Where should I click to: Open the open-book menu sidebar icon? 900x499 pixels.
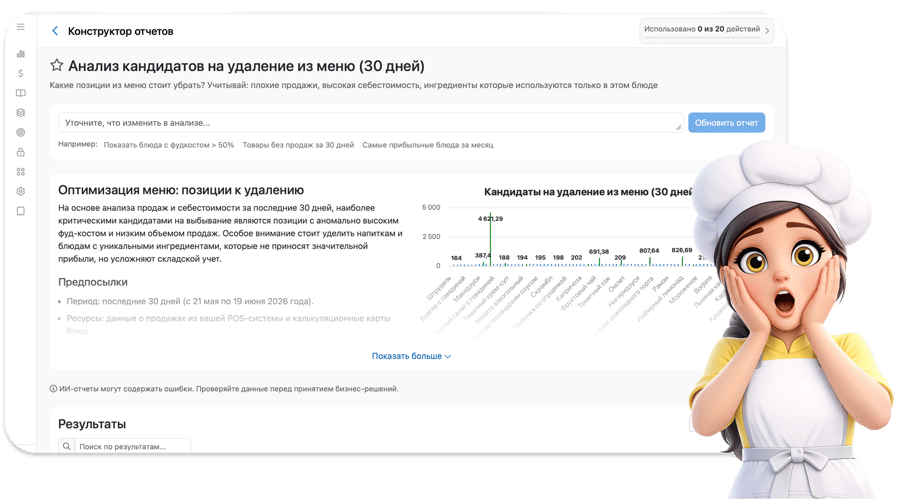[21, 93]
